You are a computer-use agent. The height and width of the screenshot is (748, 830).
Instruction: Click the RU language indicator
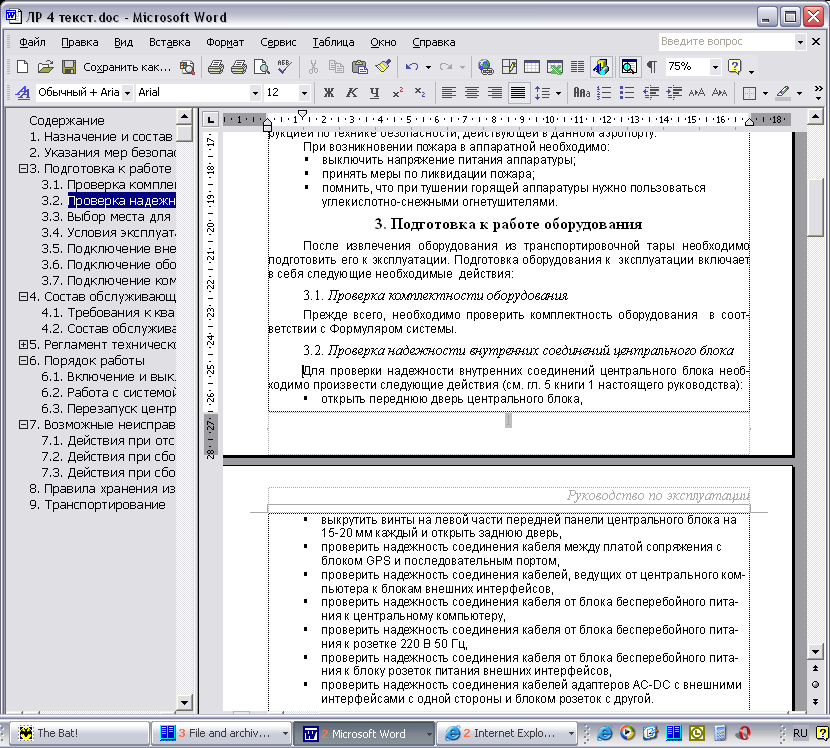point(800,733)
